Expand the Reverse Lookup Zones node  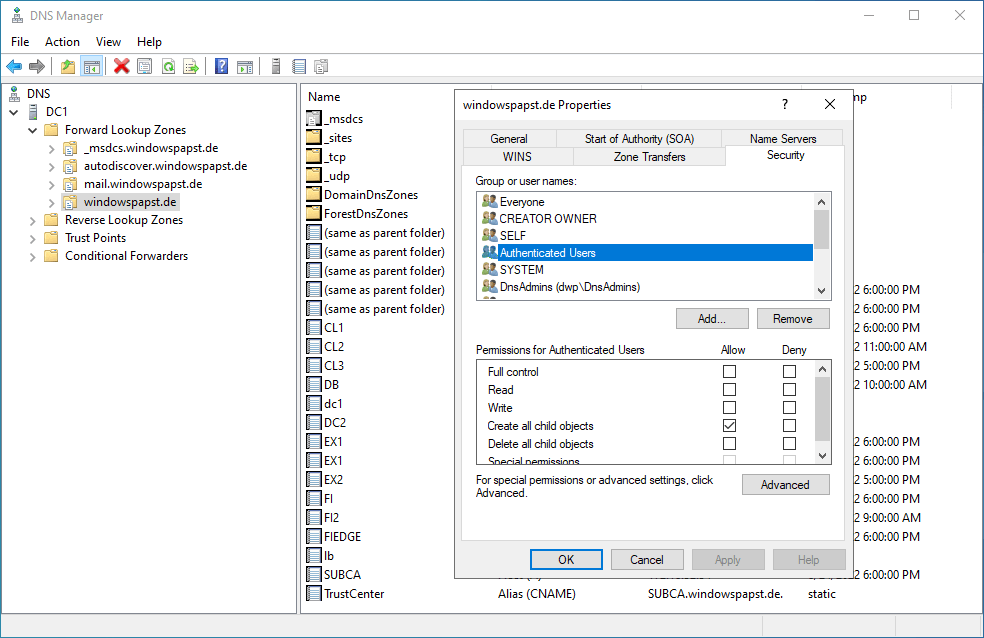click(33, 220)
